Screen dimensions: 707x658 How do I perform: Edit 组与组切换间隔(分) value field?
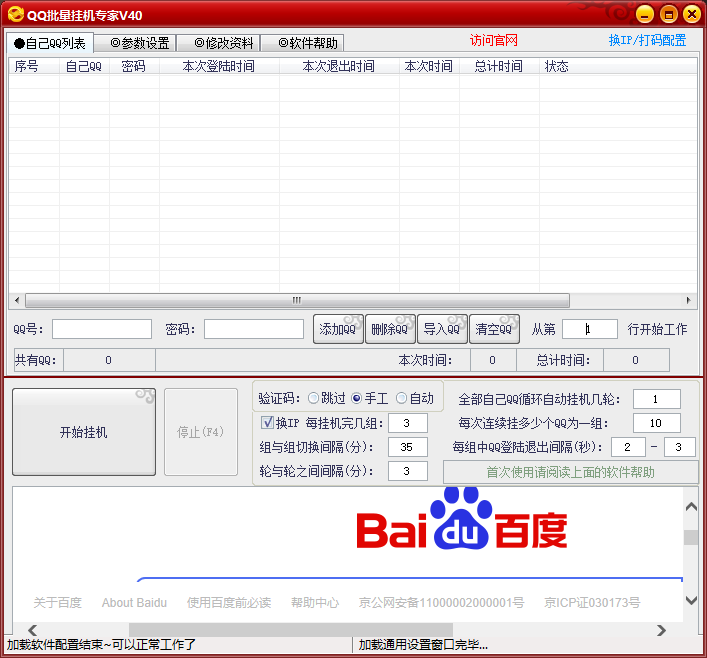click(x=408, y=447)
